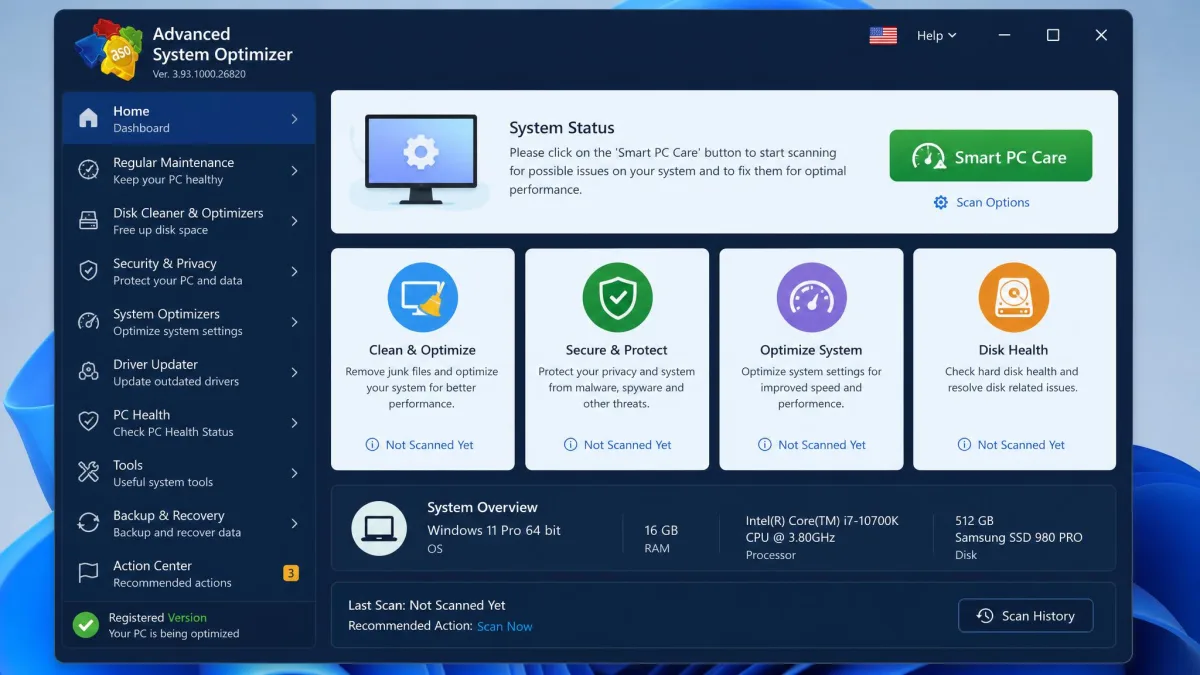
Task: Click the Backup & Recovery refresh icon
Action: pyautogui.click(x=89, y=523)
